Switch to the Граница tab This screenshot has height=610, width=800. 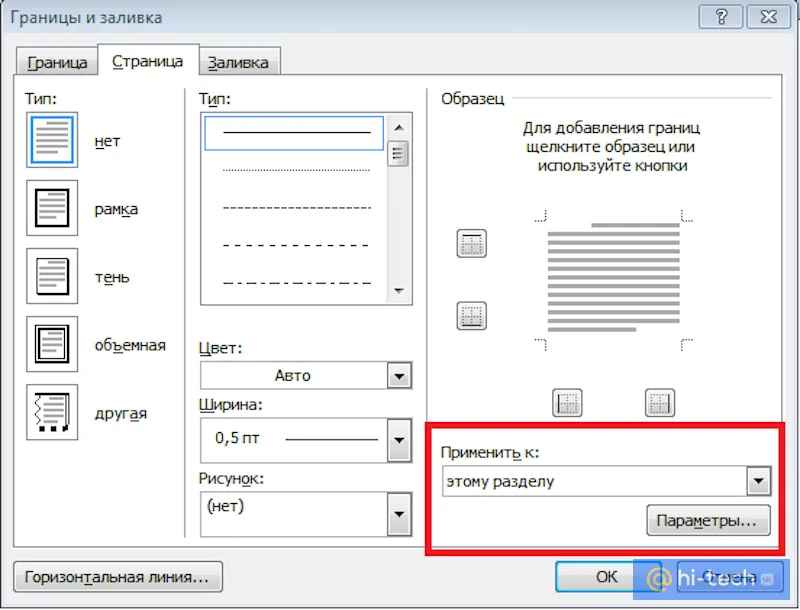point(57,62)
